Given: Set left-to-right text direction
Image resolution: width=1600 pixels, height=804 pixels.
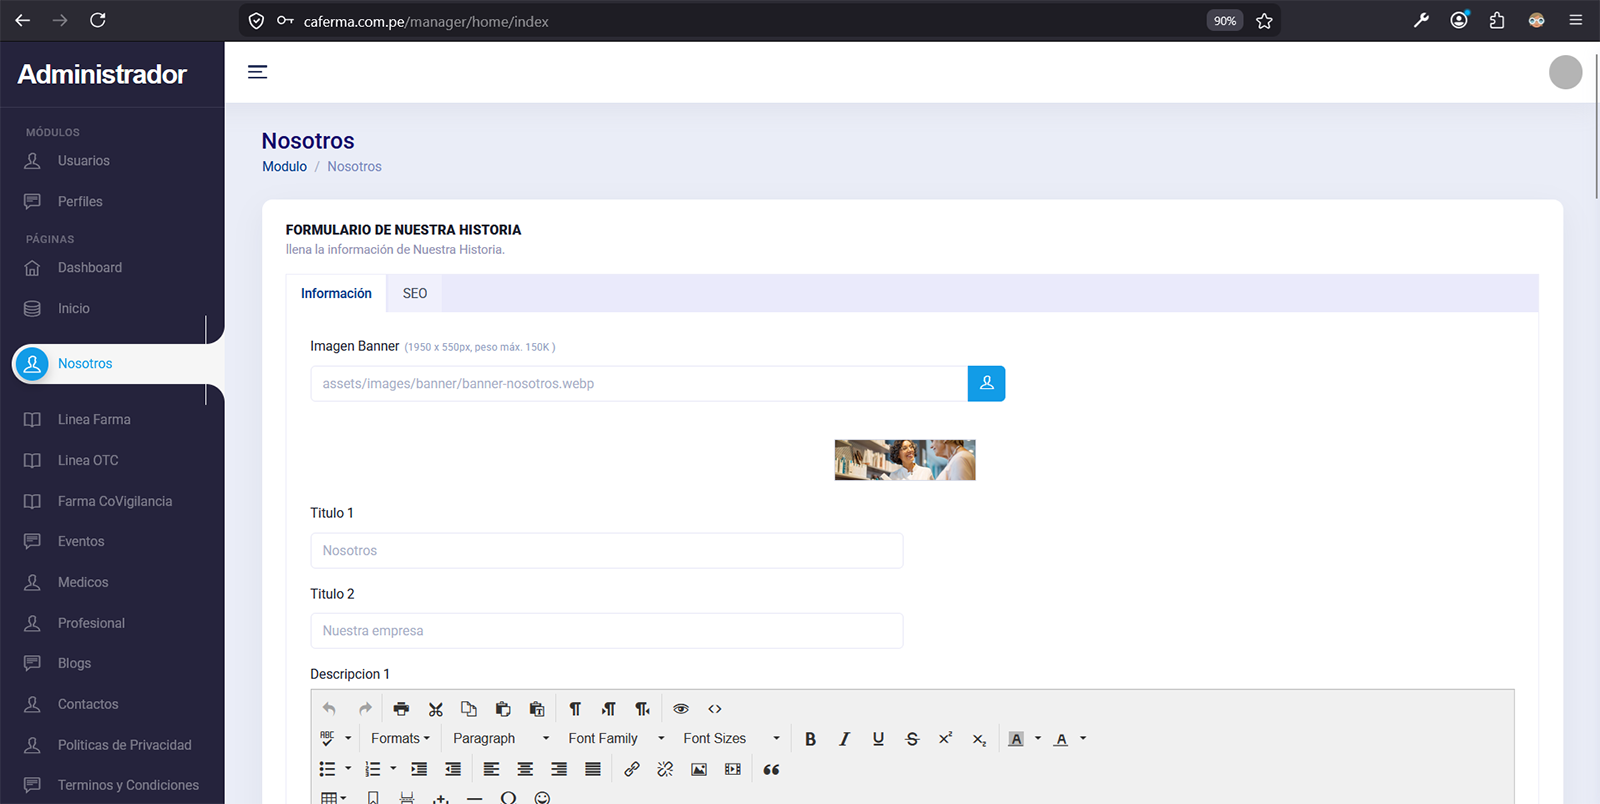Looking at the screenshot, I should [609, 709].
